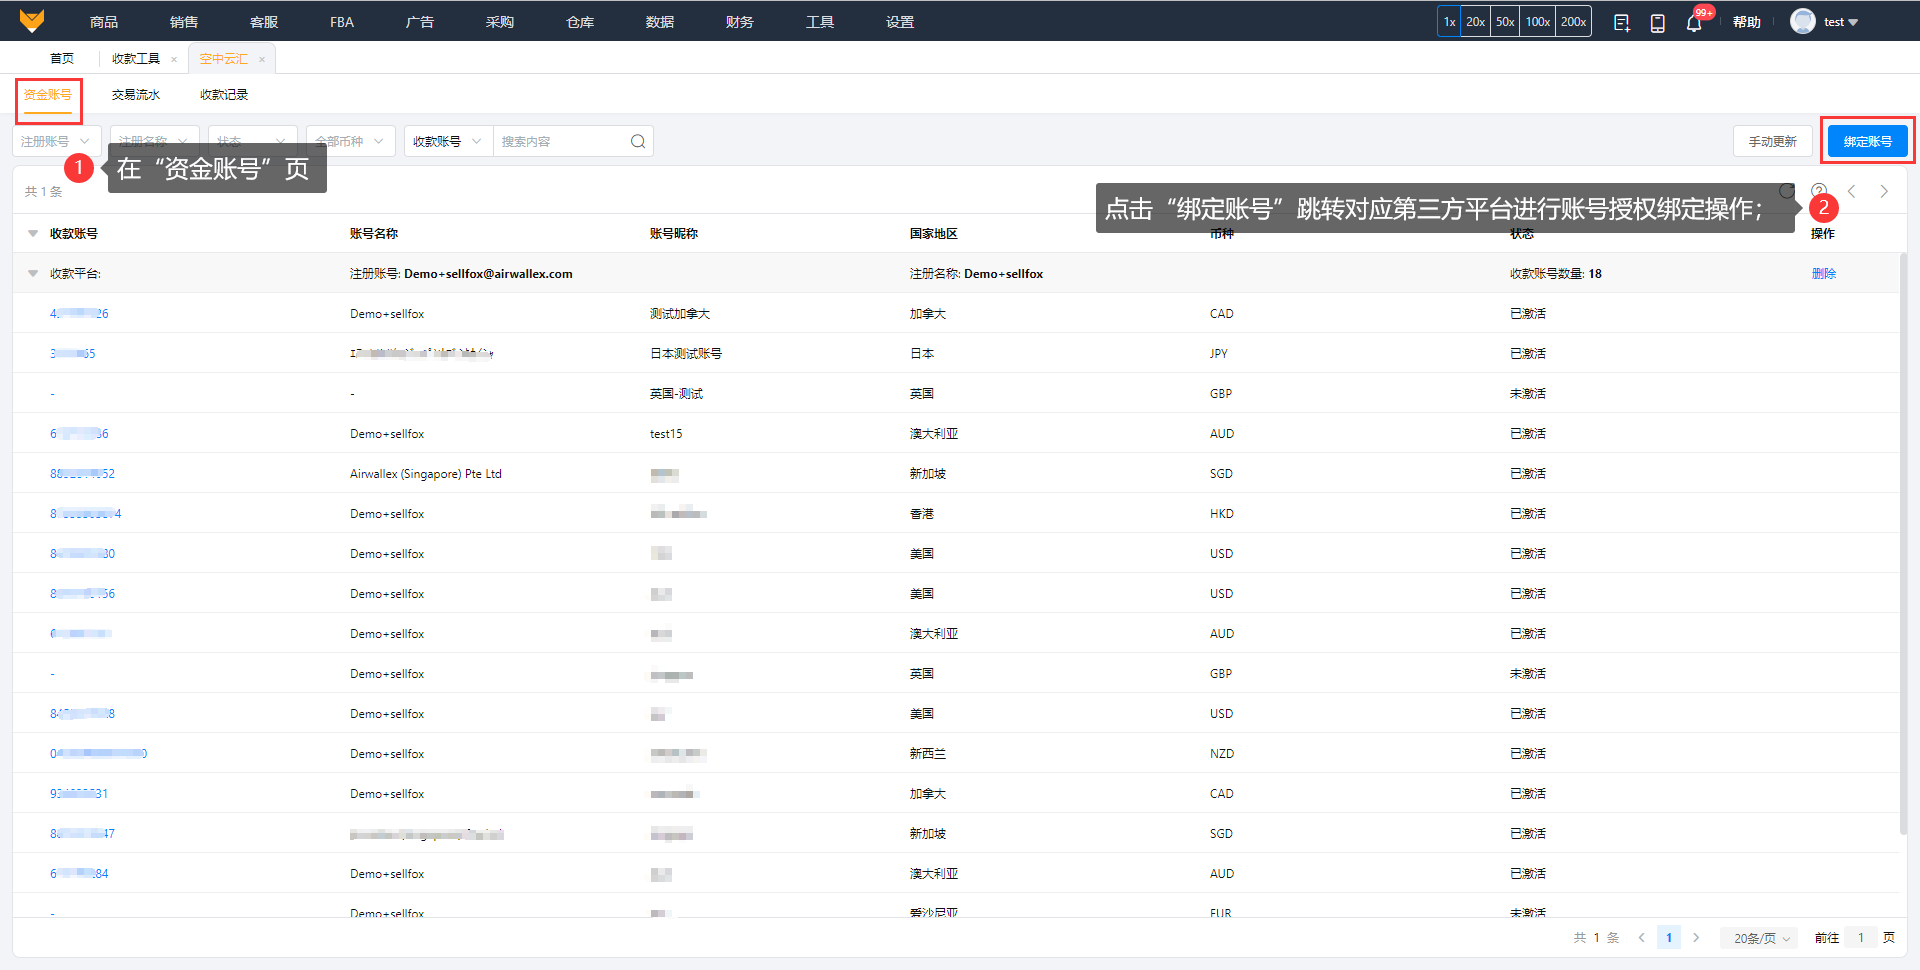Click the 删除 link
Viewport: 1920px width, 970px height.
pyautogui.click(x=1823, y=274)
